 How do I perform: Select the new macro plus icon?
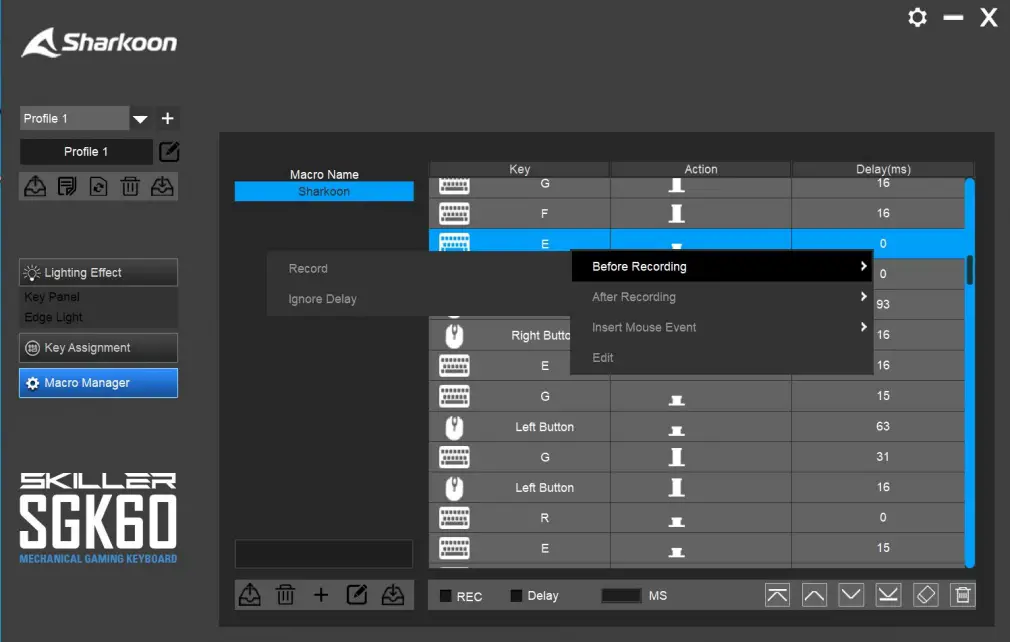pos(321,594)
